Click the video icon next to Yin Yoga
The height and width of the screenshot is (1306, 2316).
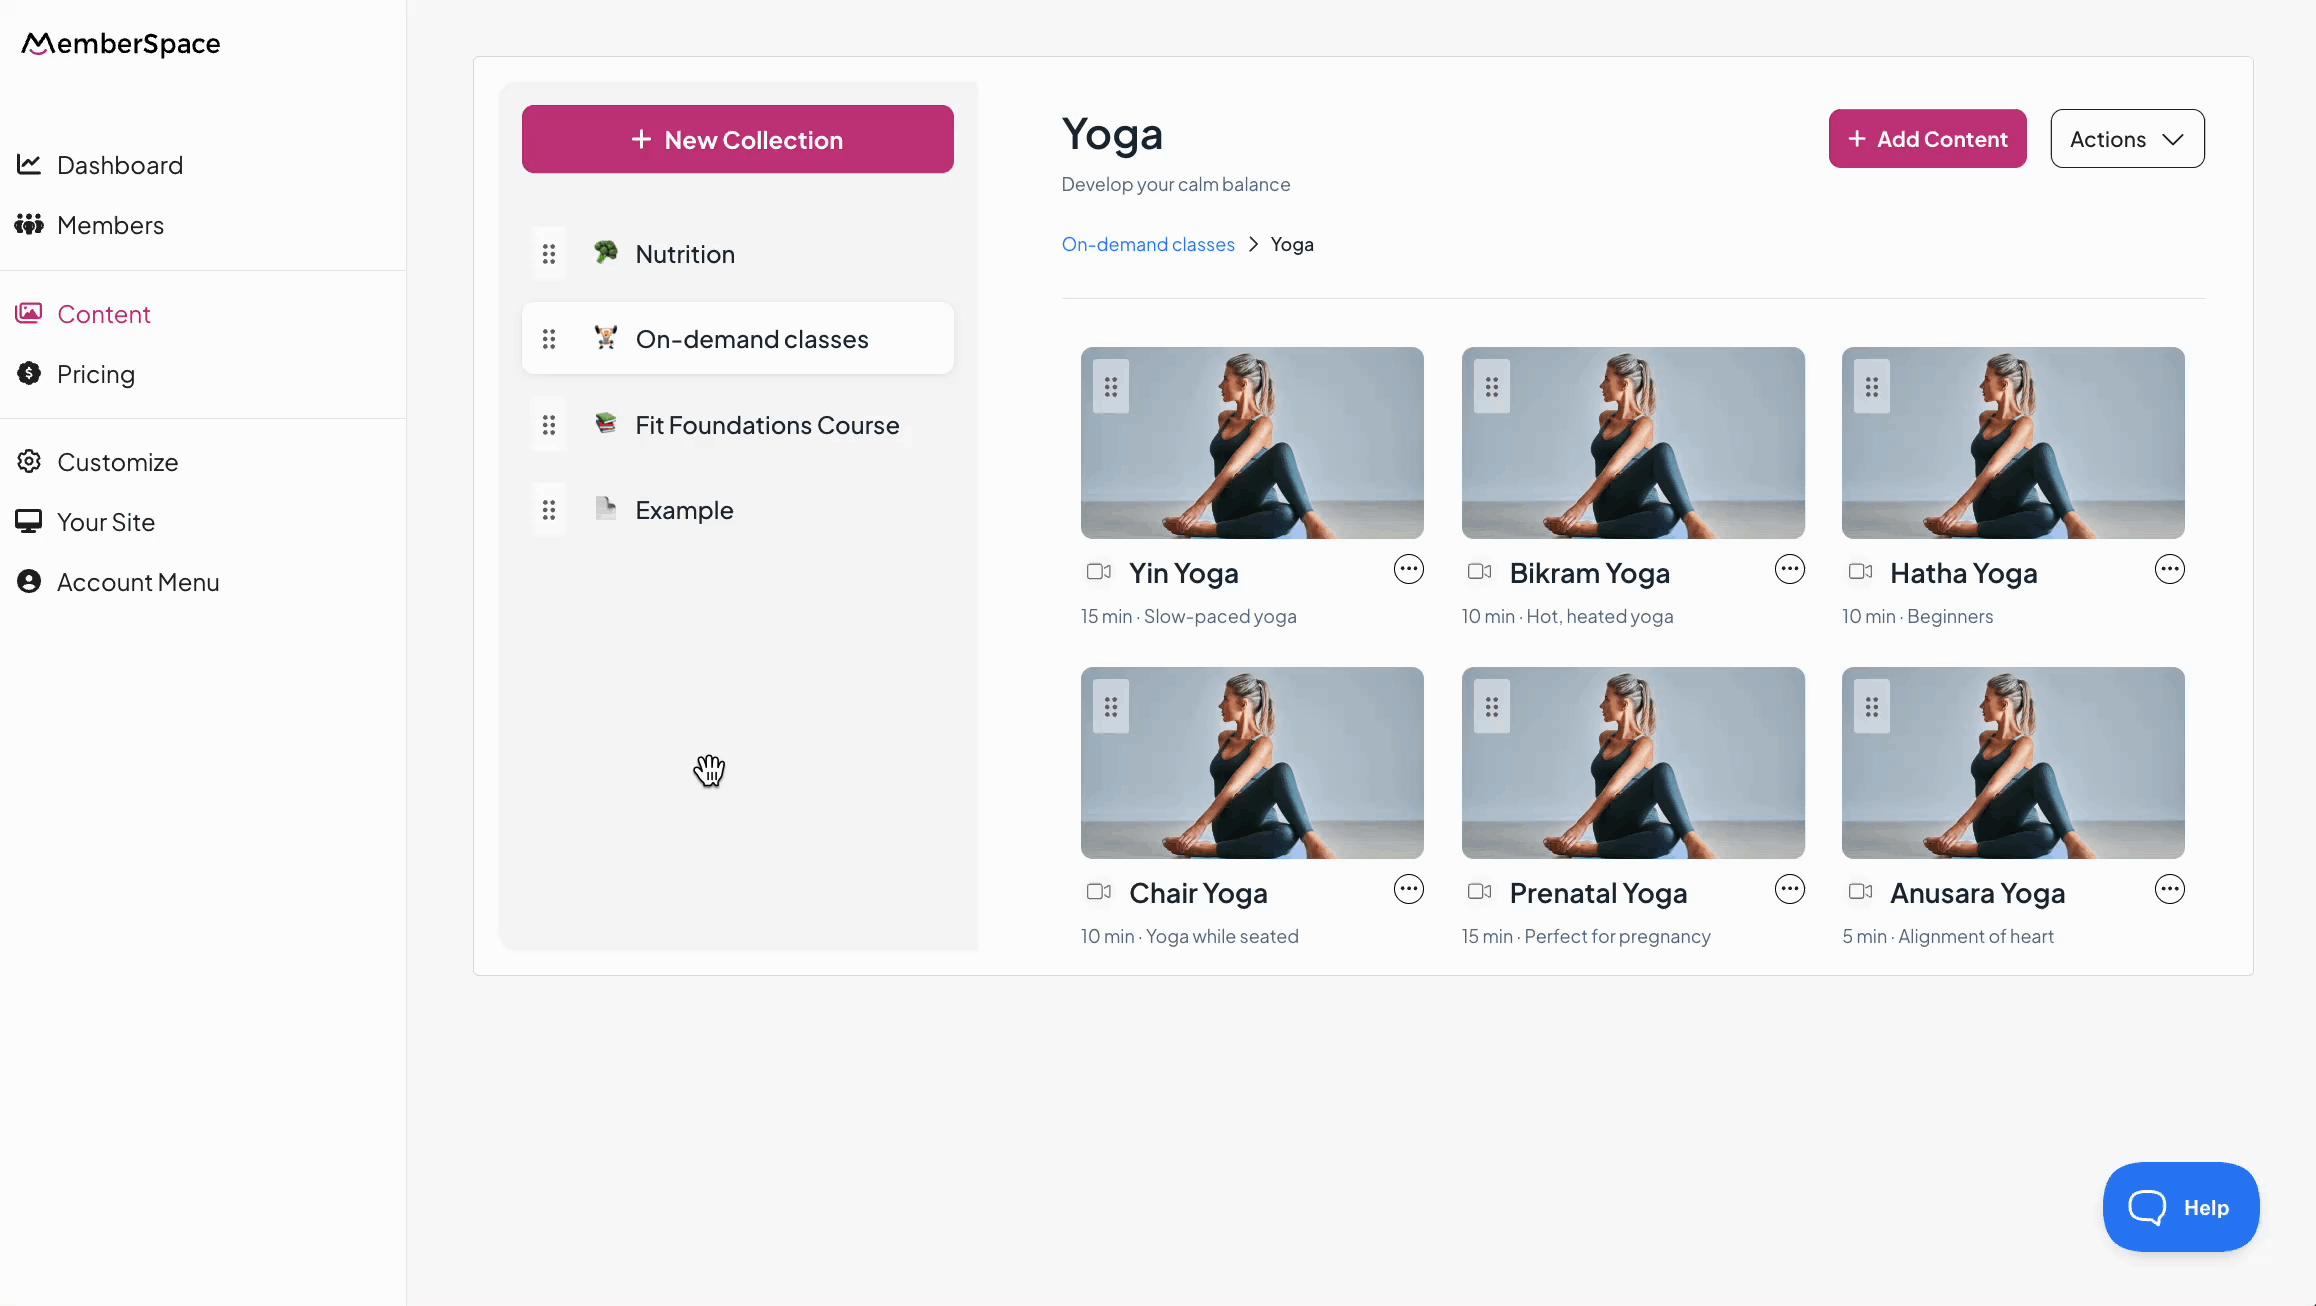coord(1099,572)
